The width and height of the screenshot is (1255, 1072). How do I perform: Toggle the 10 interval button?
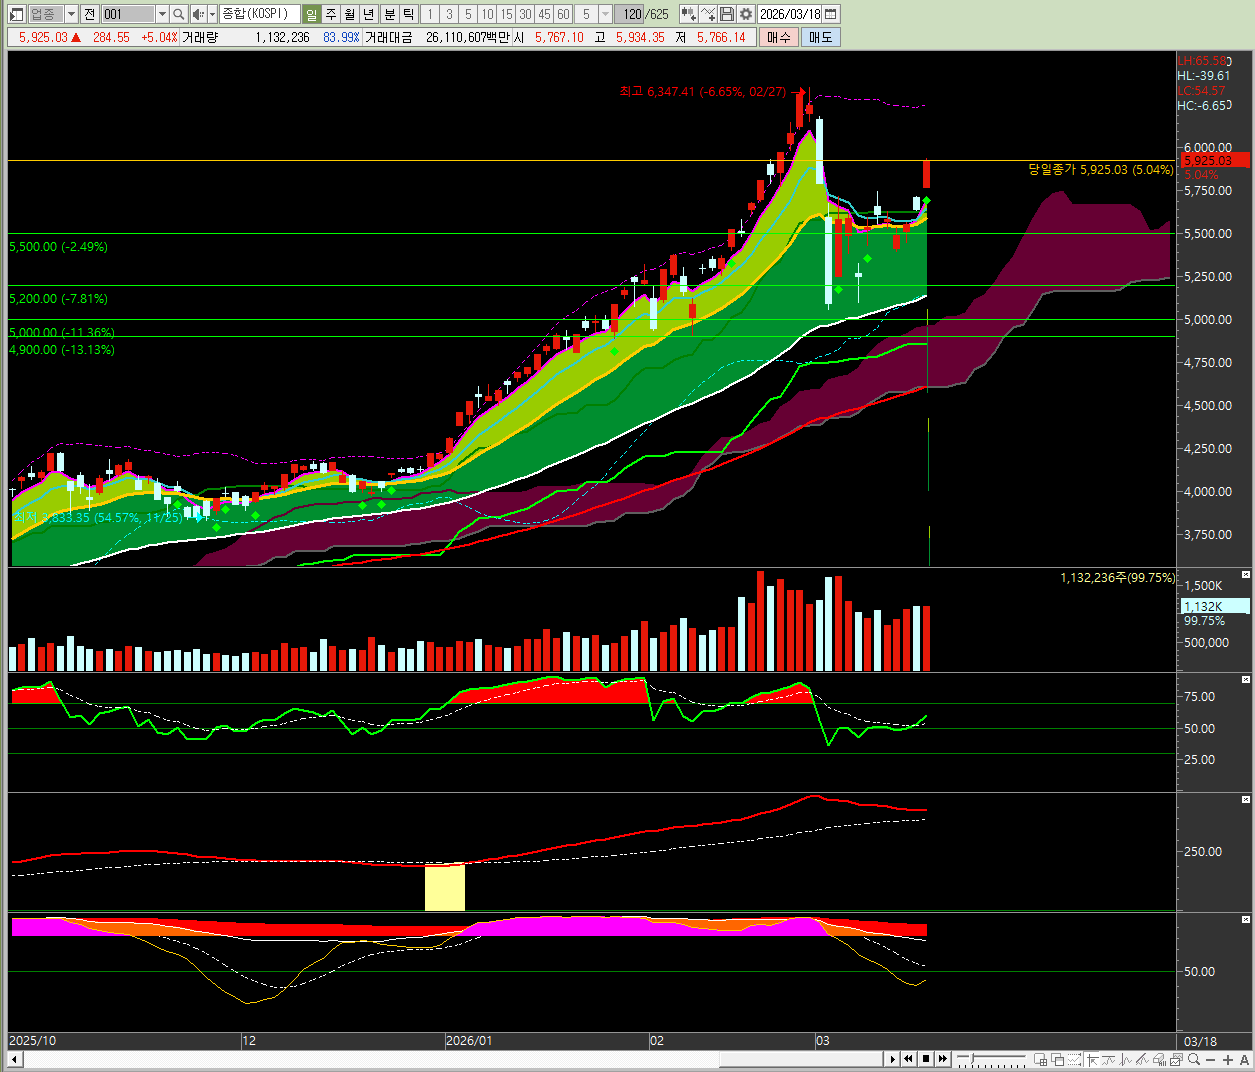coord(487,14)
